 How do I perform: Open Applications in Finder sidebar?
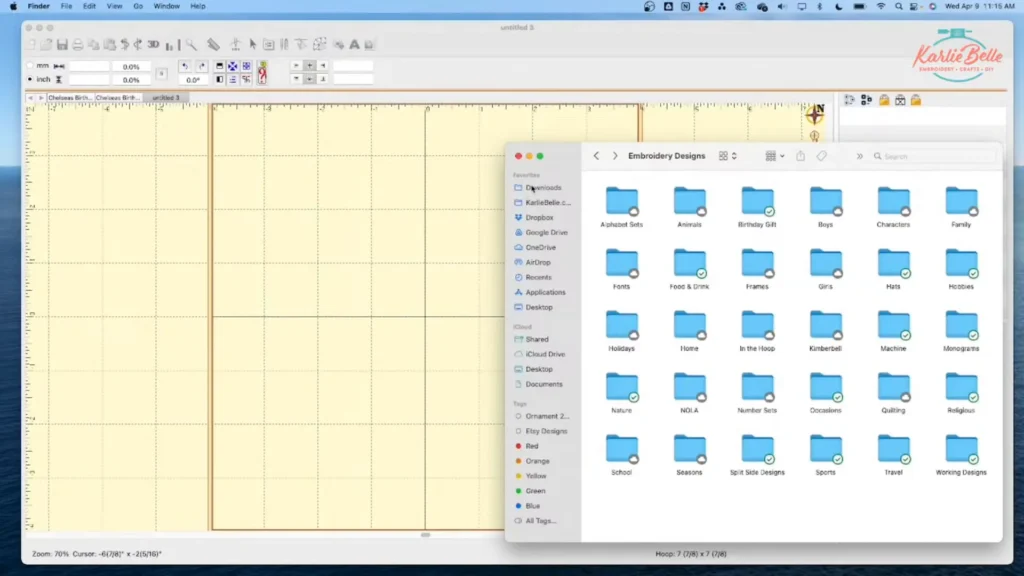[545, 293]
